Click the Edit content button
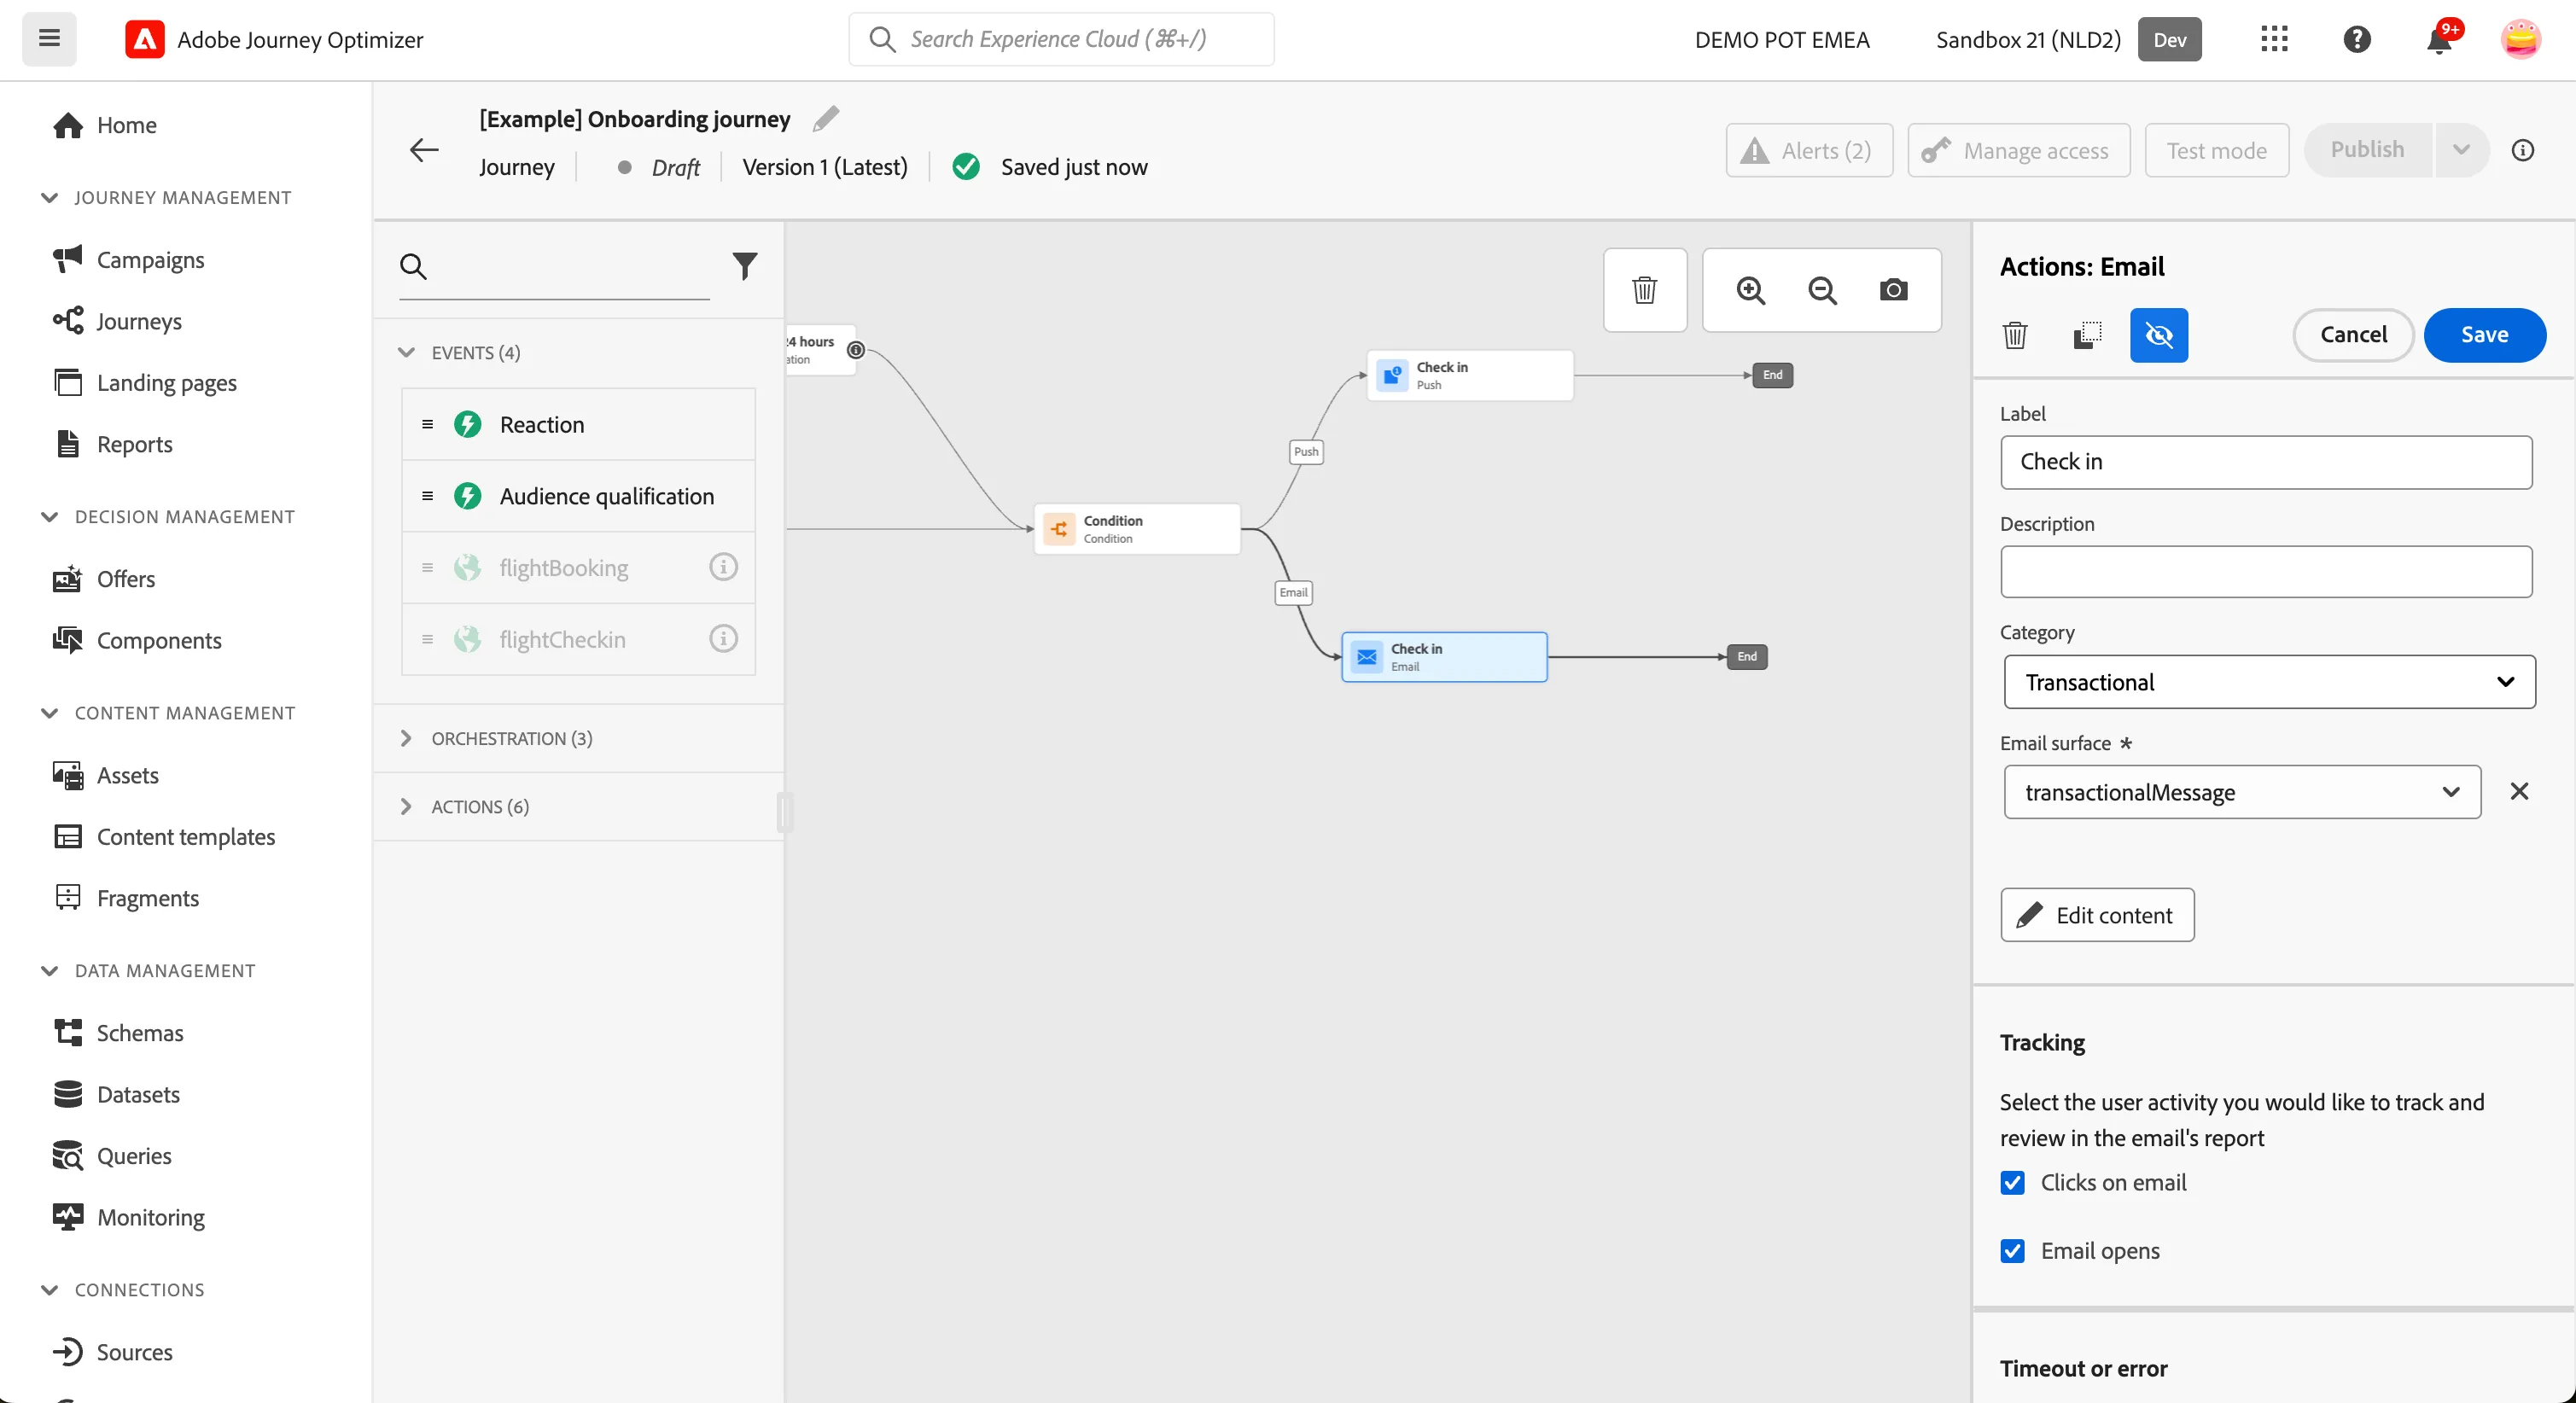This screenshot has height=1403, width=2576. point(2097,915)
